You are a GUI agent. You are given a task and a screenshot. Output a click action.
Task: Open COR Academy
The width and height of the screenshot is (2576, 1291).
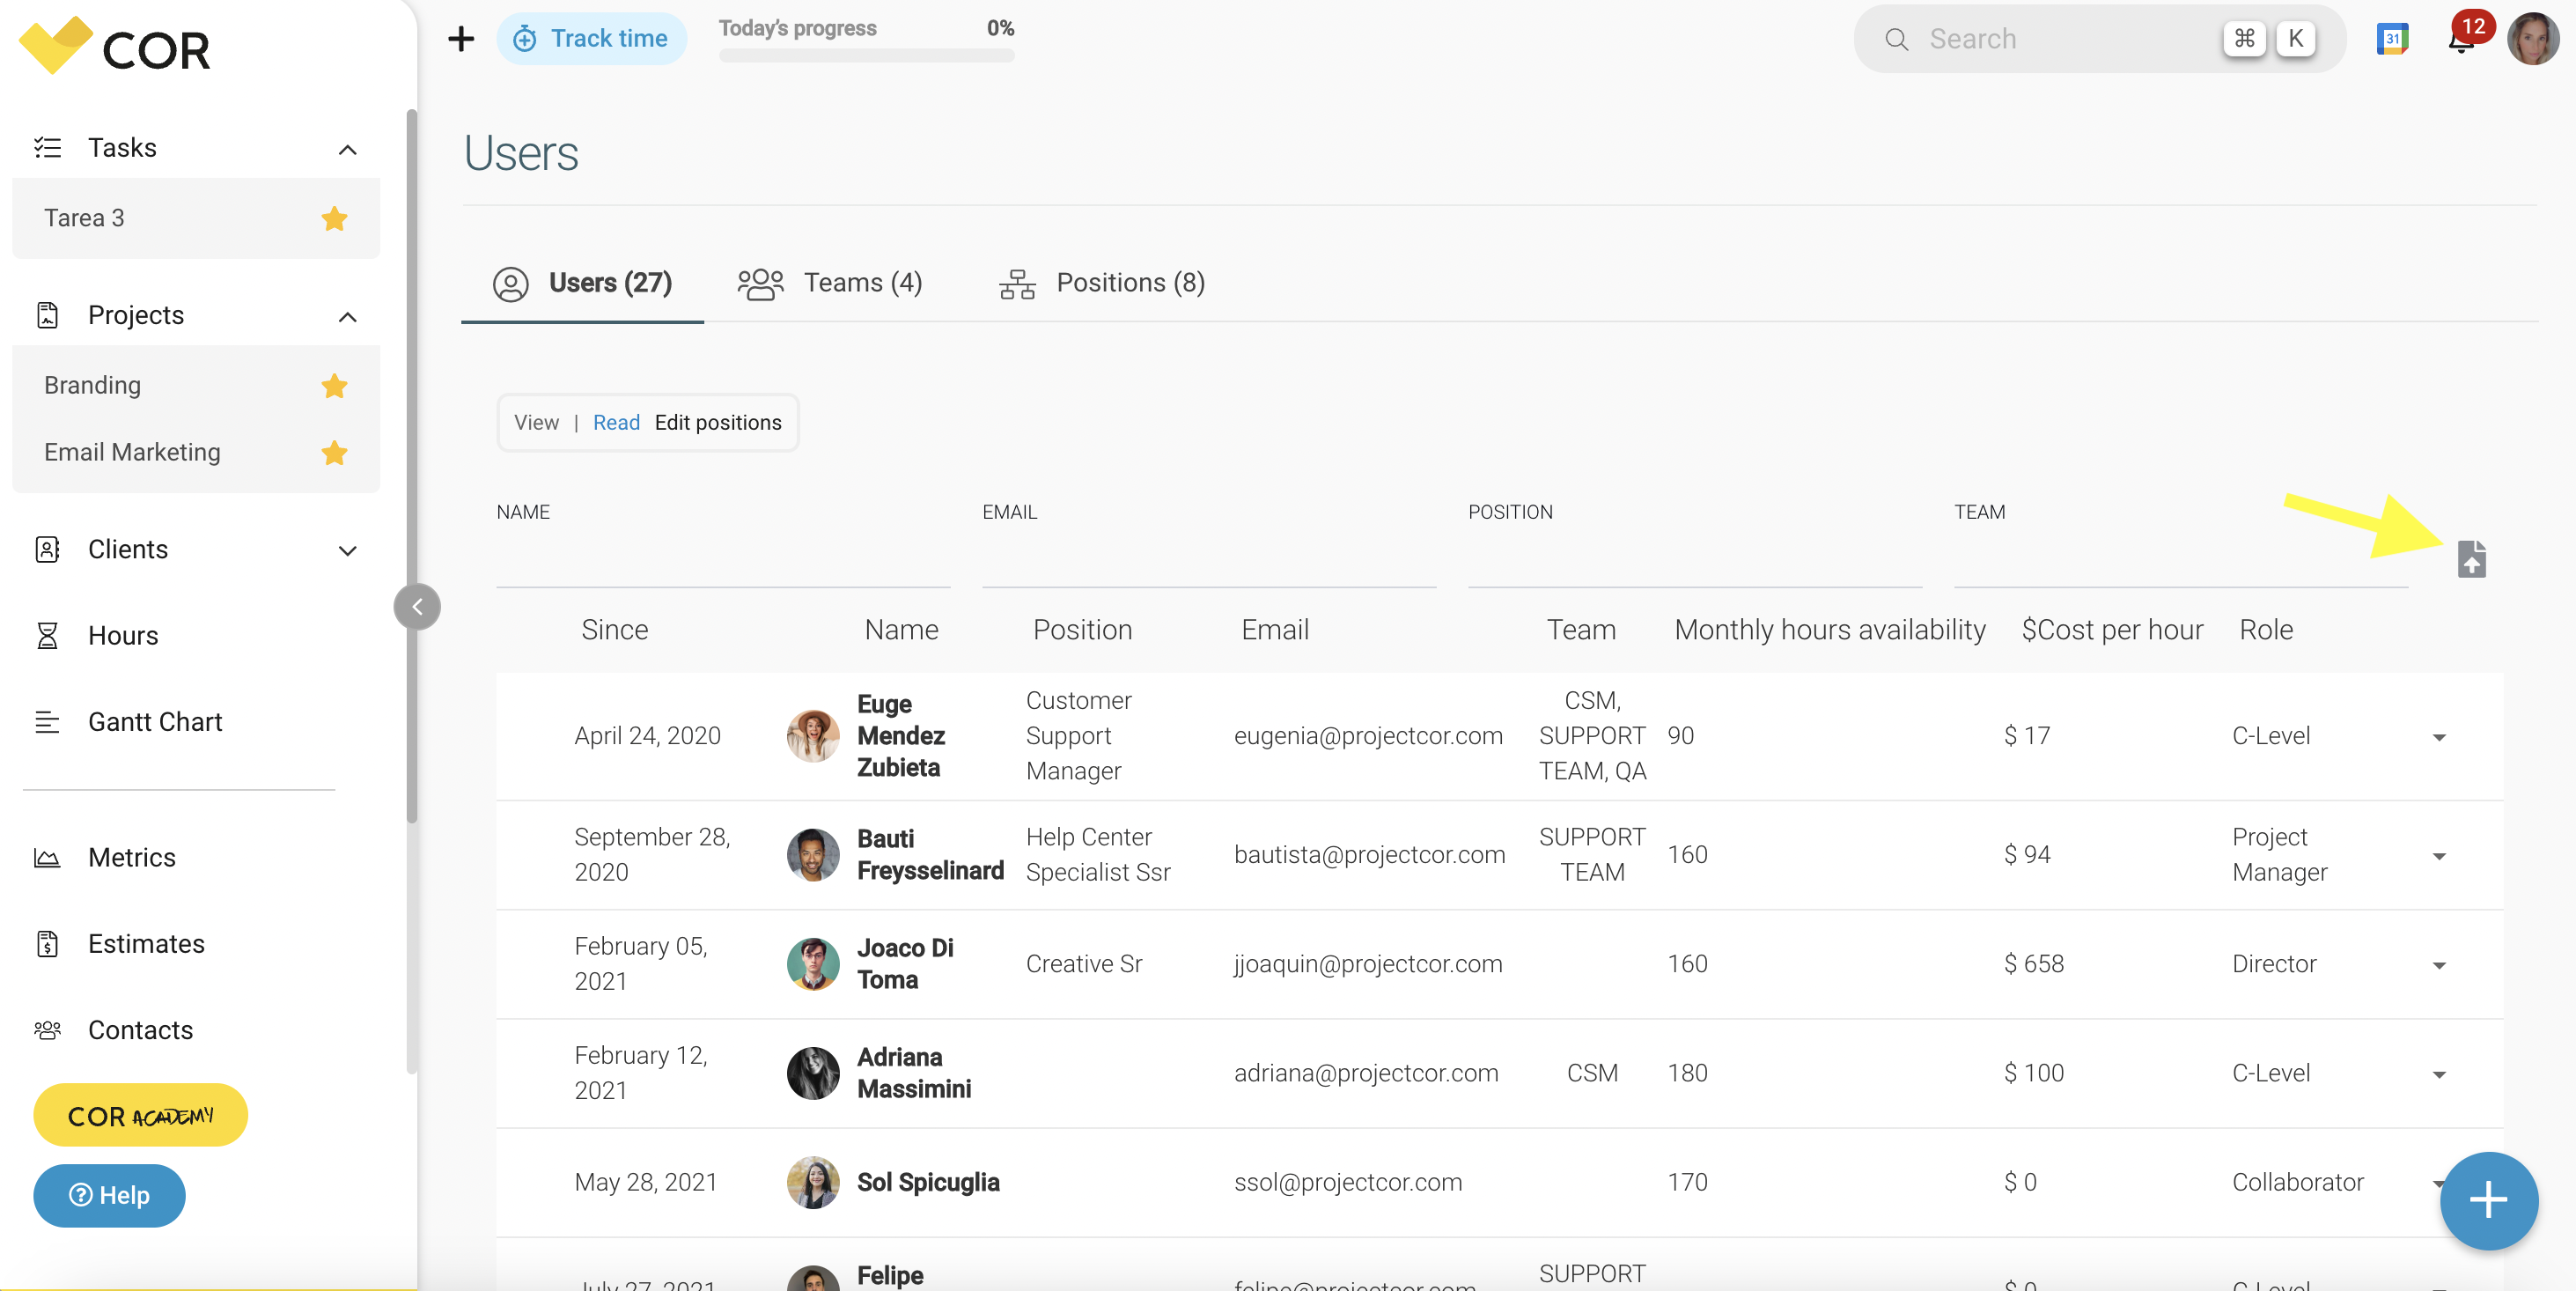pyautogui.click(x=140, y=1115)
